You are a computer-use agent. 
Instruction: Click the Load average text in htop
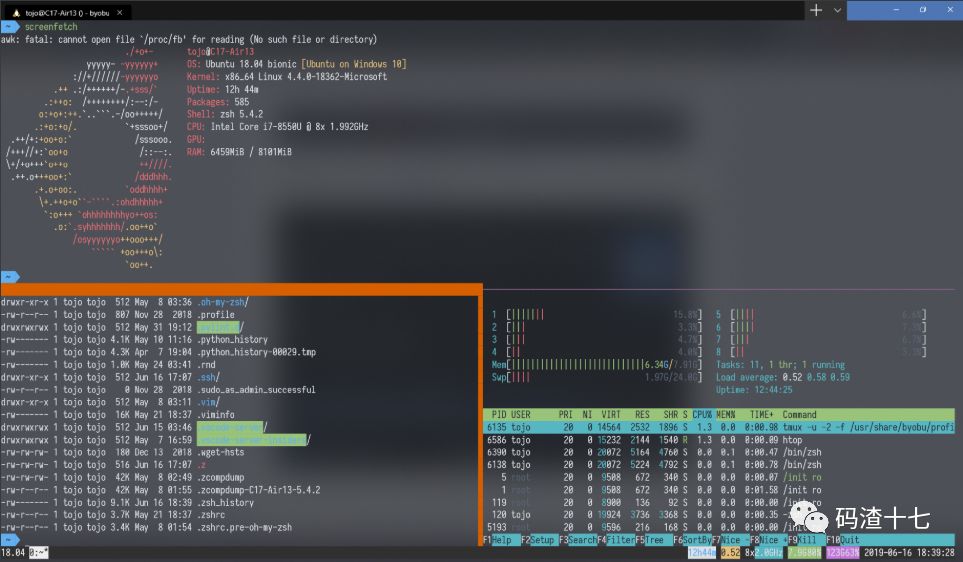coord(782,377)
